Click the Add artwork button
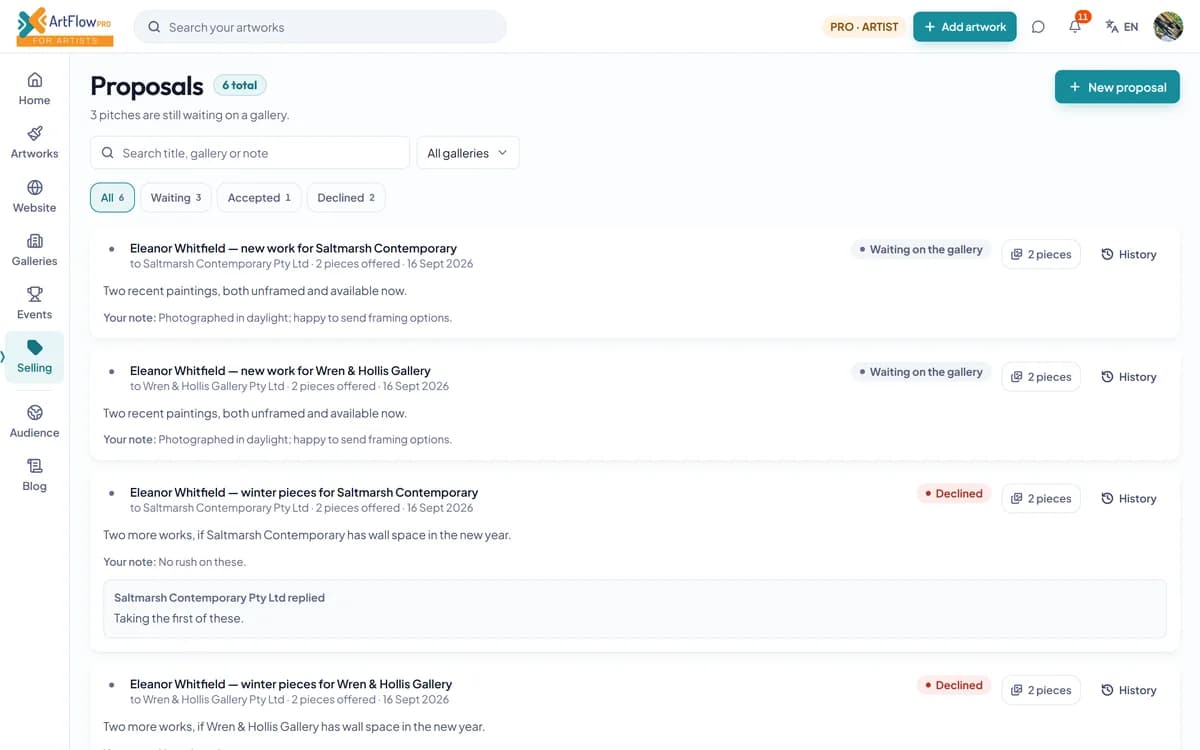The image size is (1200, 750). coord(965,27)
